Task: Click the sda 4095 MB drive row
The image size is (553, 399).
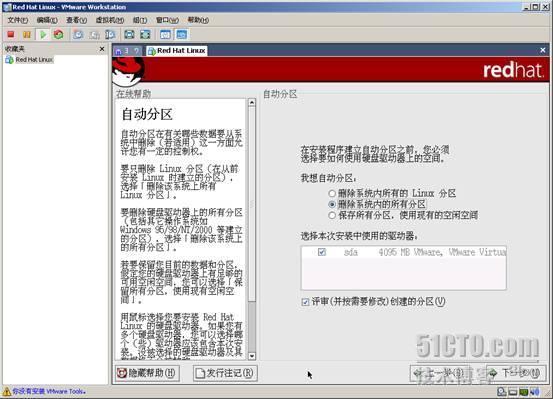Action: tap(404, 252)
